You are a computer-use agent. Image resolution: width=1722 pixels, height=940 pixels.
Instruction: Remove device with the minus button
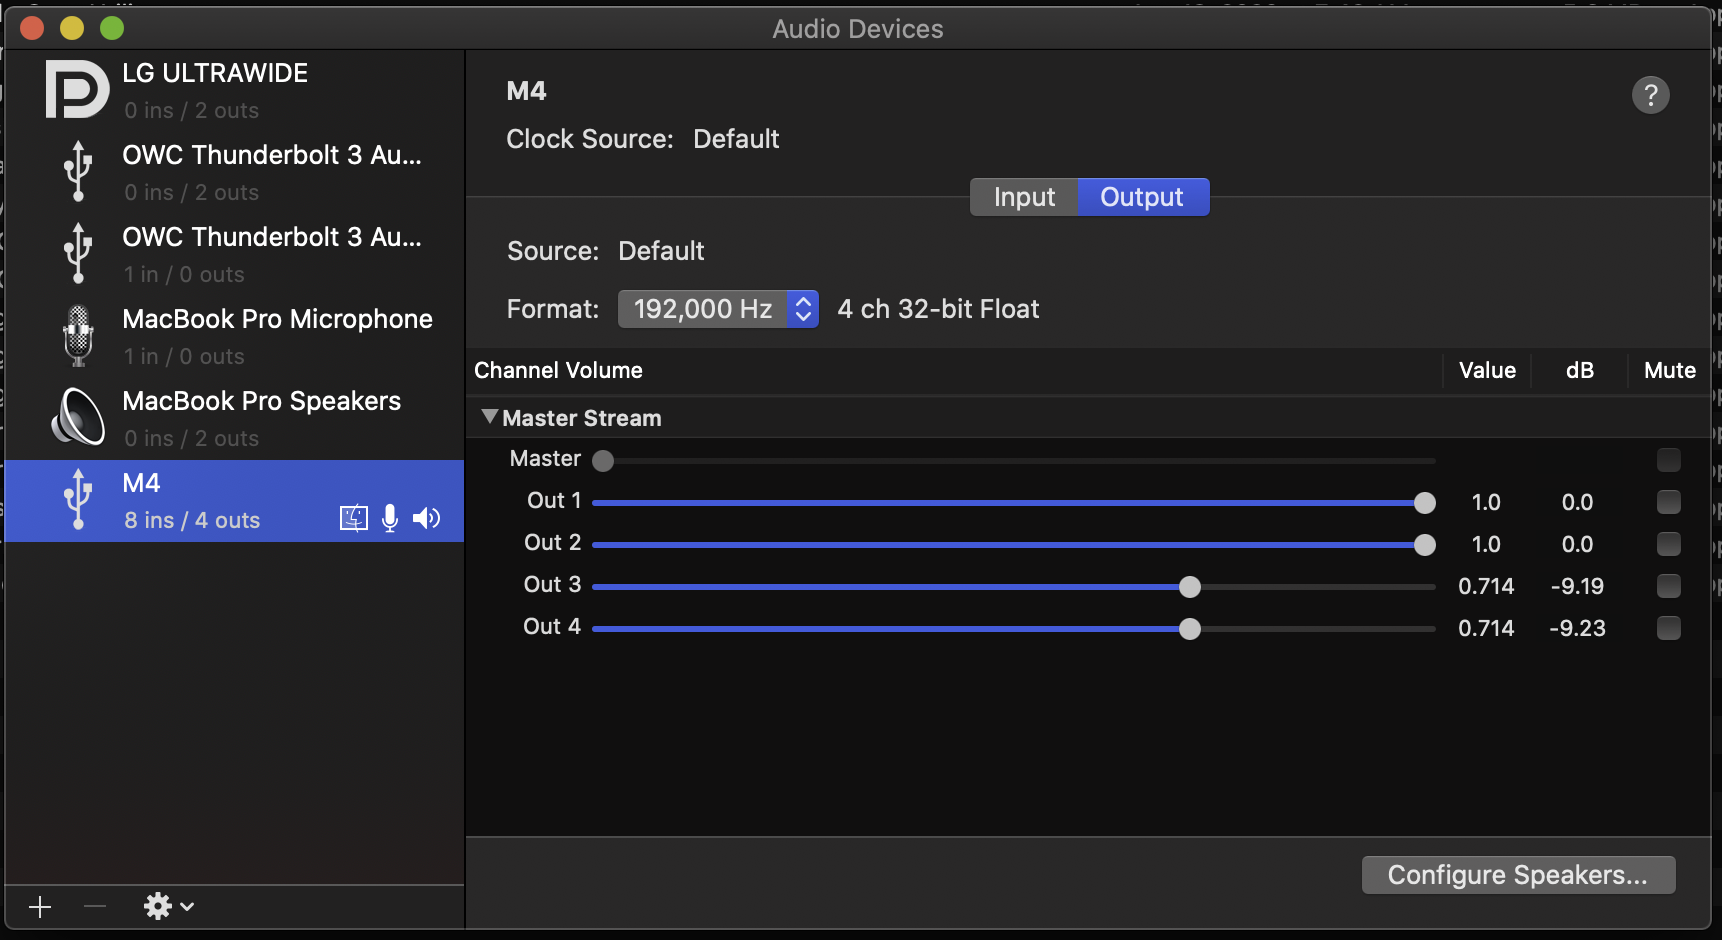click(95, 907)
